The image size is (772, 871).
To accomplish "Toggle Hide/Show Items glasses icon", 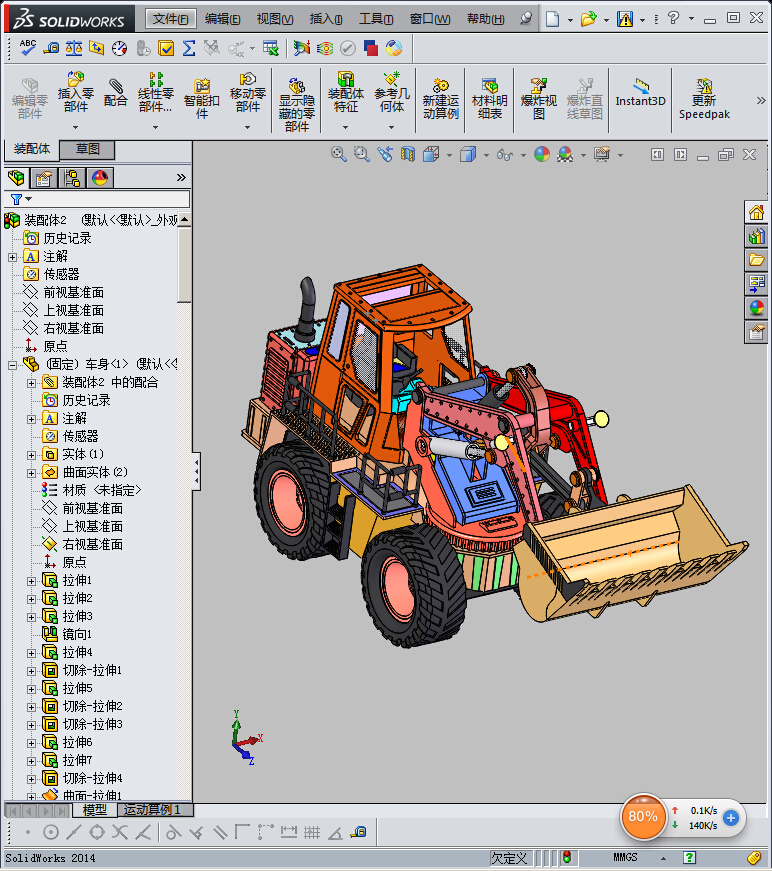I will click(504, 154).
